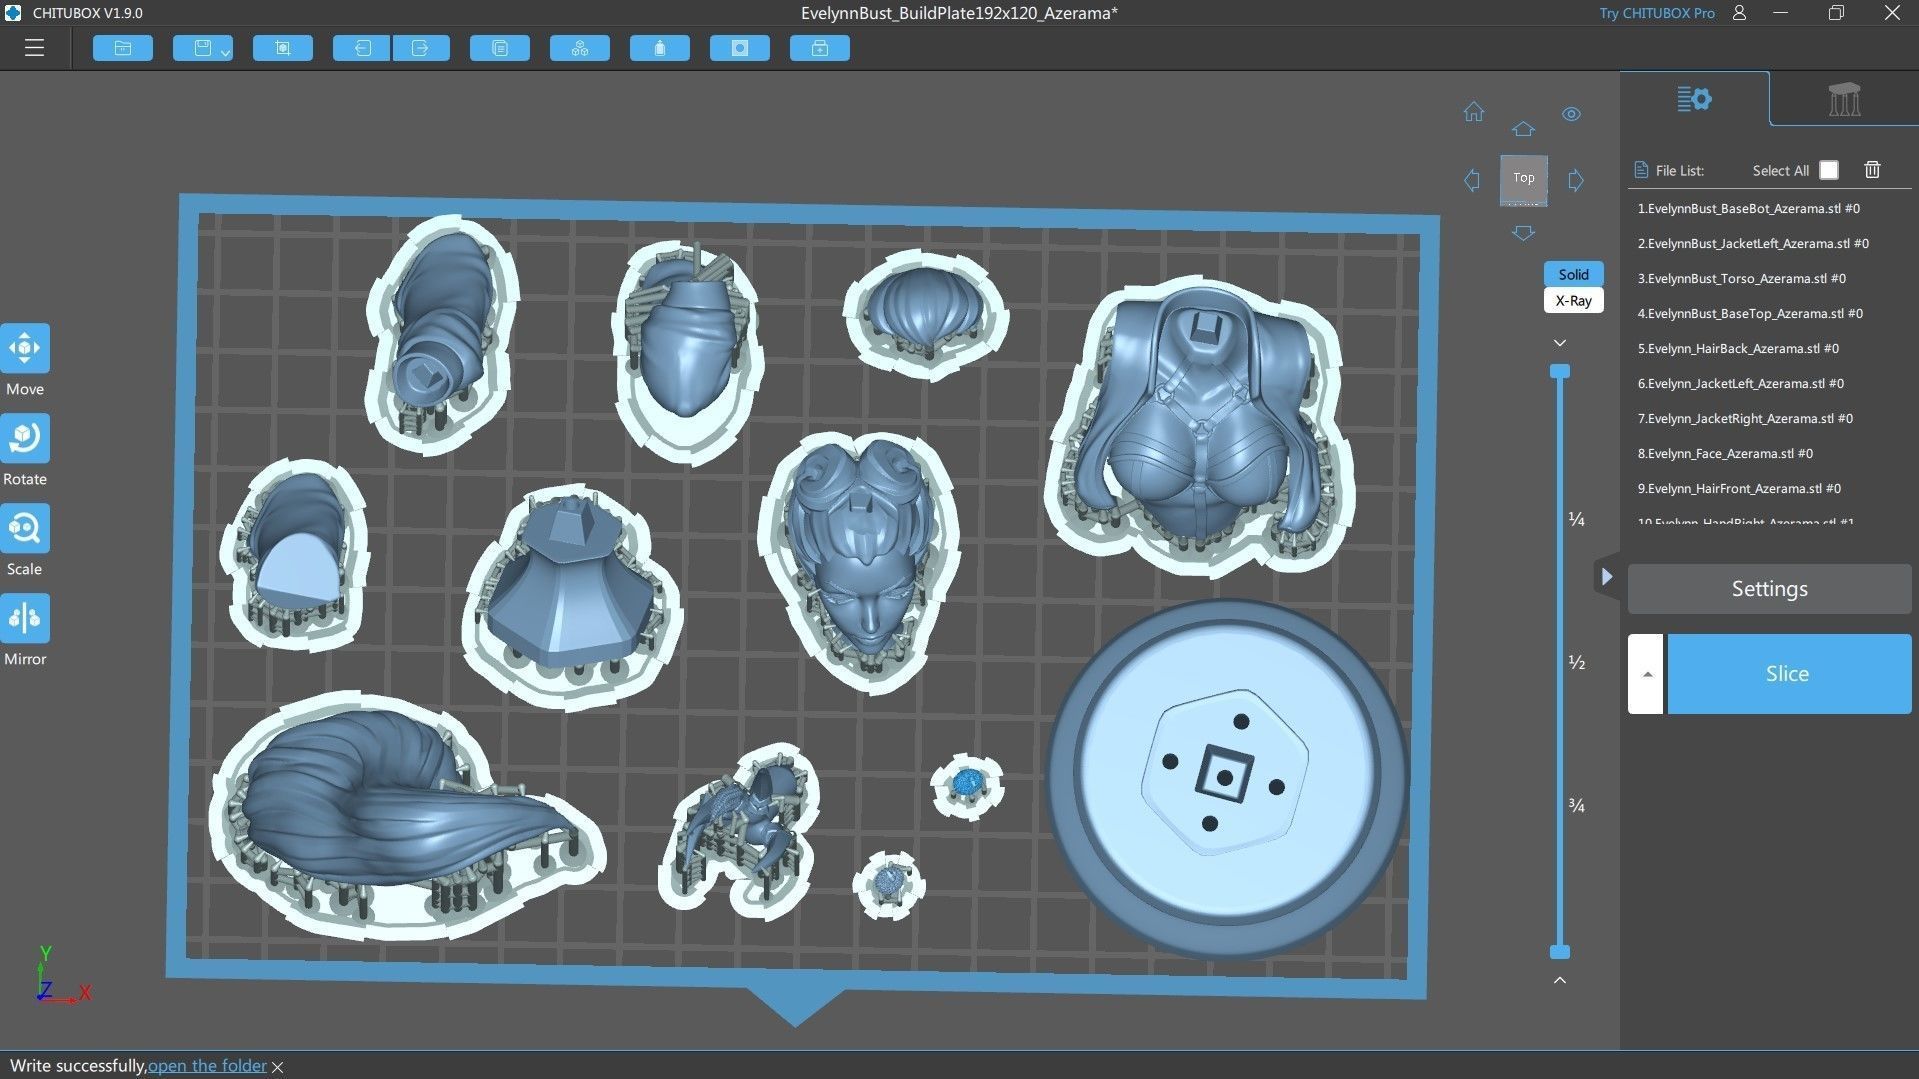Click the hollow bottle toolbar icon
1919x1079 pixels.
click(x=660, y=48)
